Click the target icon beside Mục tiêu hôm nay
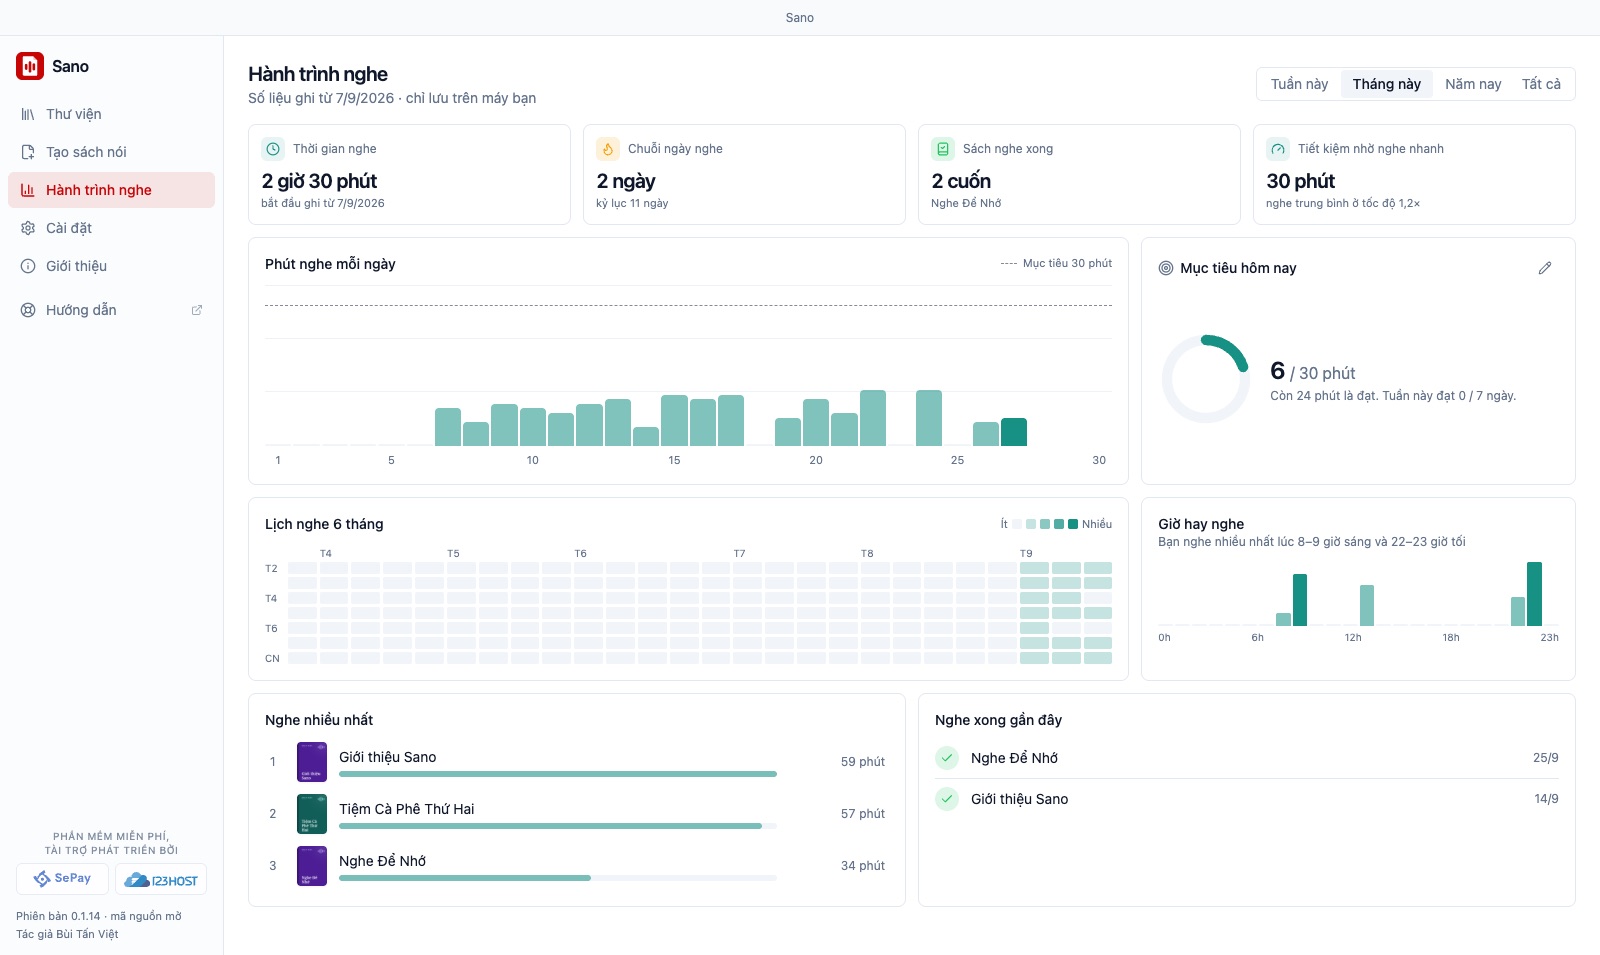 coord(1166,268)
